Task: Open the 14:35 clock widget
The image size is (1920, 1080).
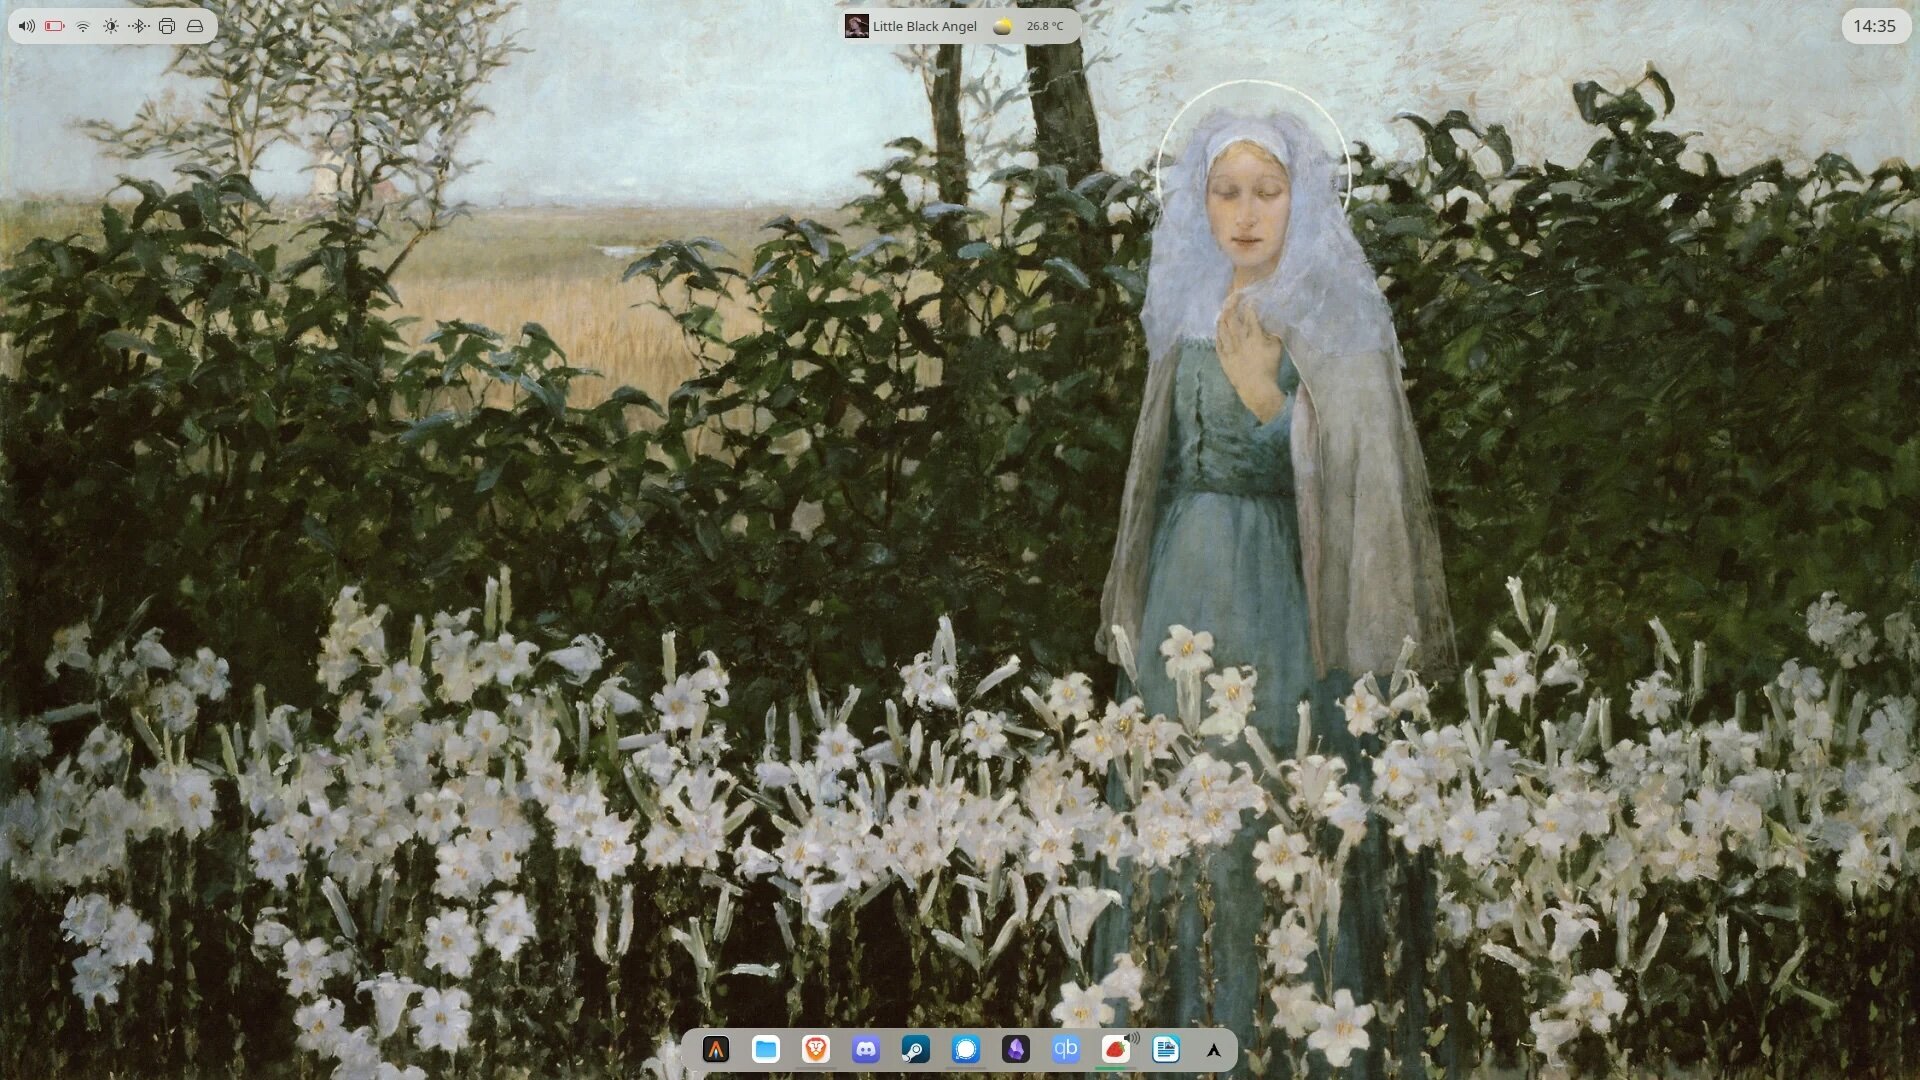Action: coord(1874,26)
